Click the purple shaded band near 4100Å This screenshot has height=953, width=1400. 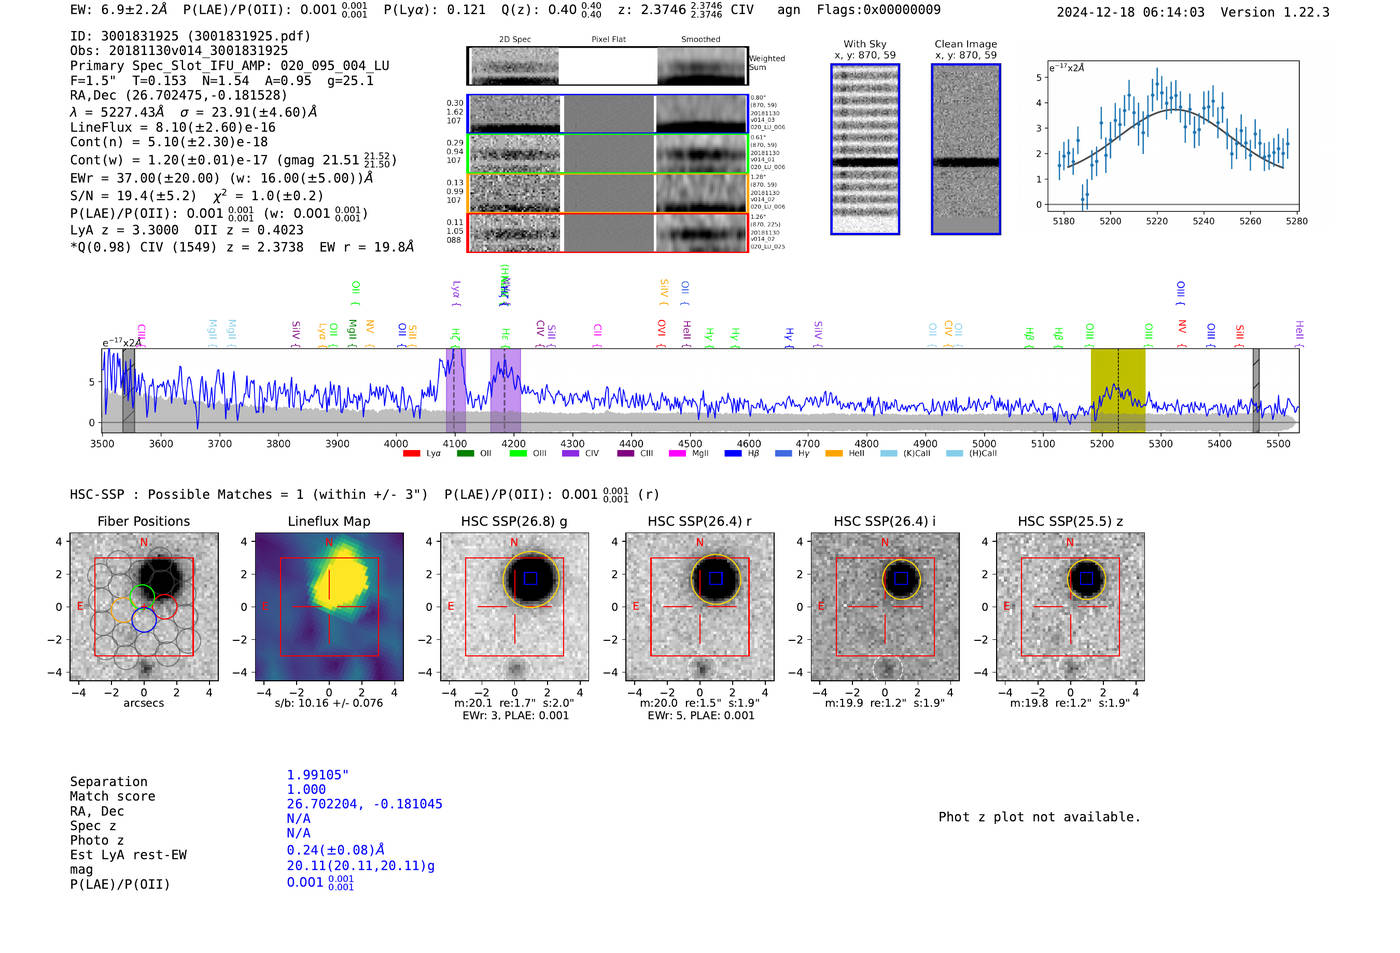pyautogui.click(x=455, y=391)
